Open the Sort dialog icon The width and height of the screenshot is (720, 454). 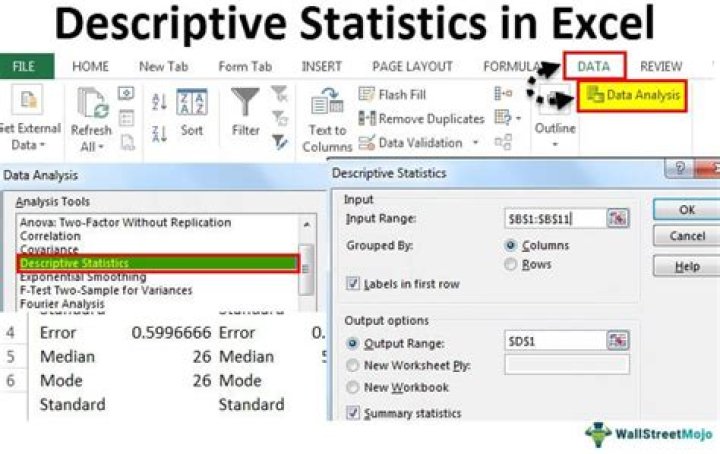pyautogui.click(x=191, y=102)
